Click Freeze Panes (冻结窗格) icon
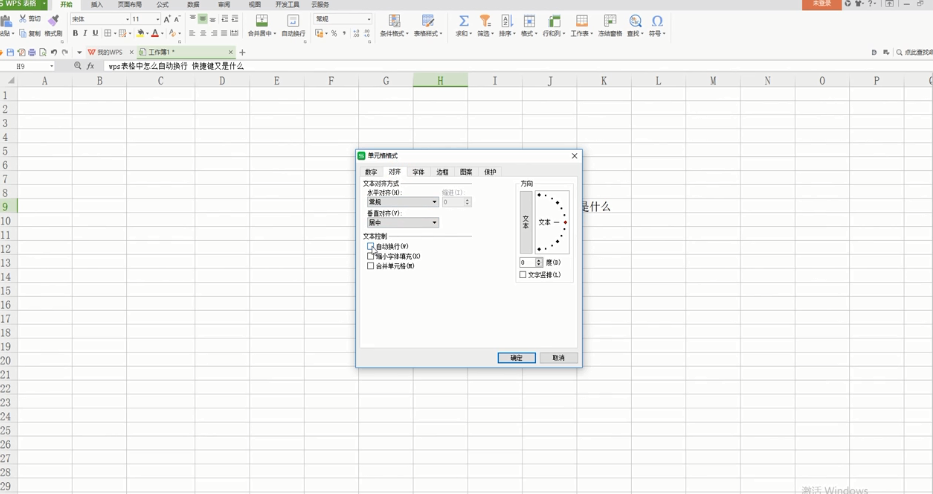The height and width of the screenshot is (494, 933). (609, 21)
